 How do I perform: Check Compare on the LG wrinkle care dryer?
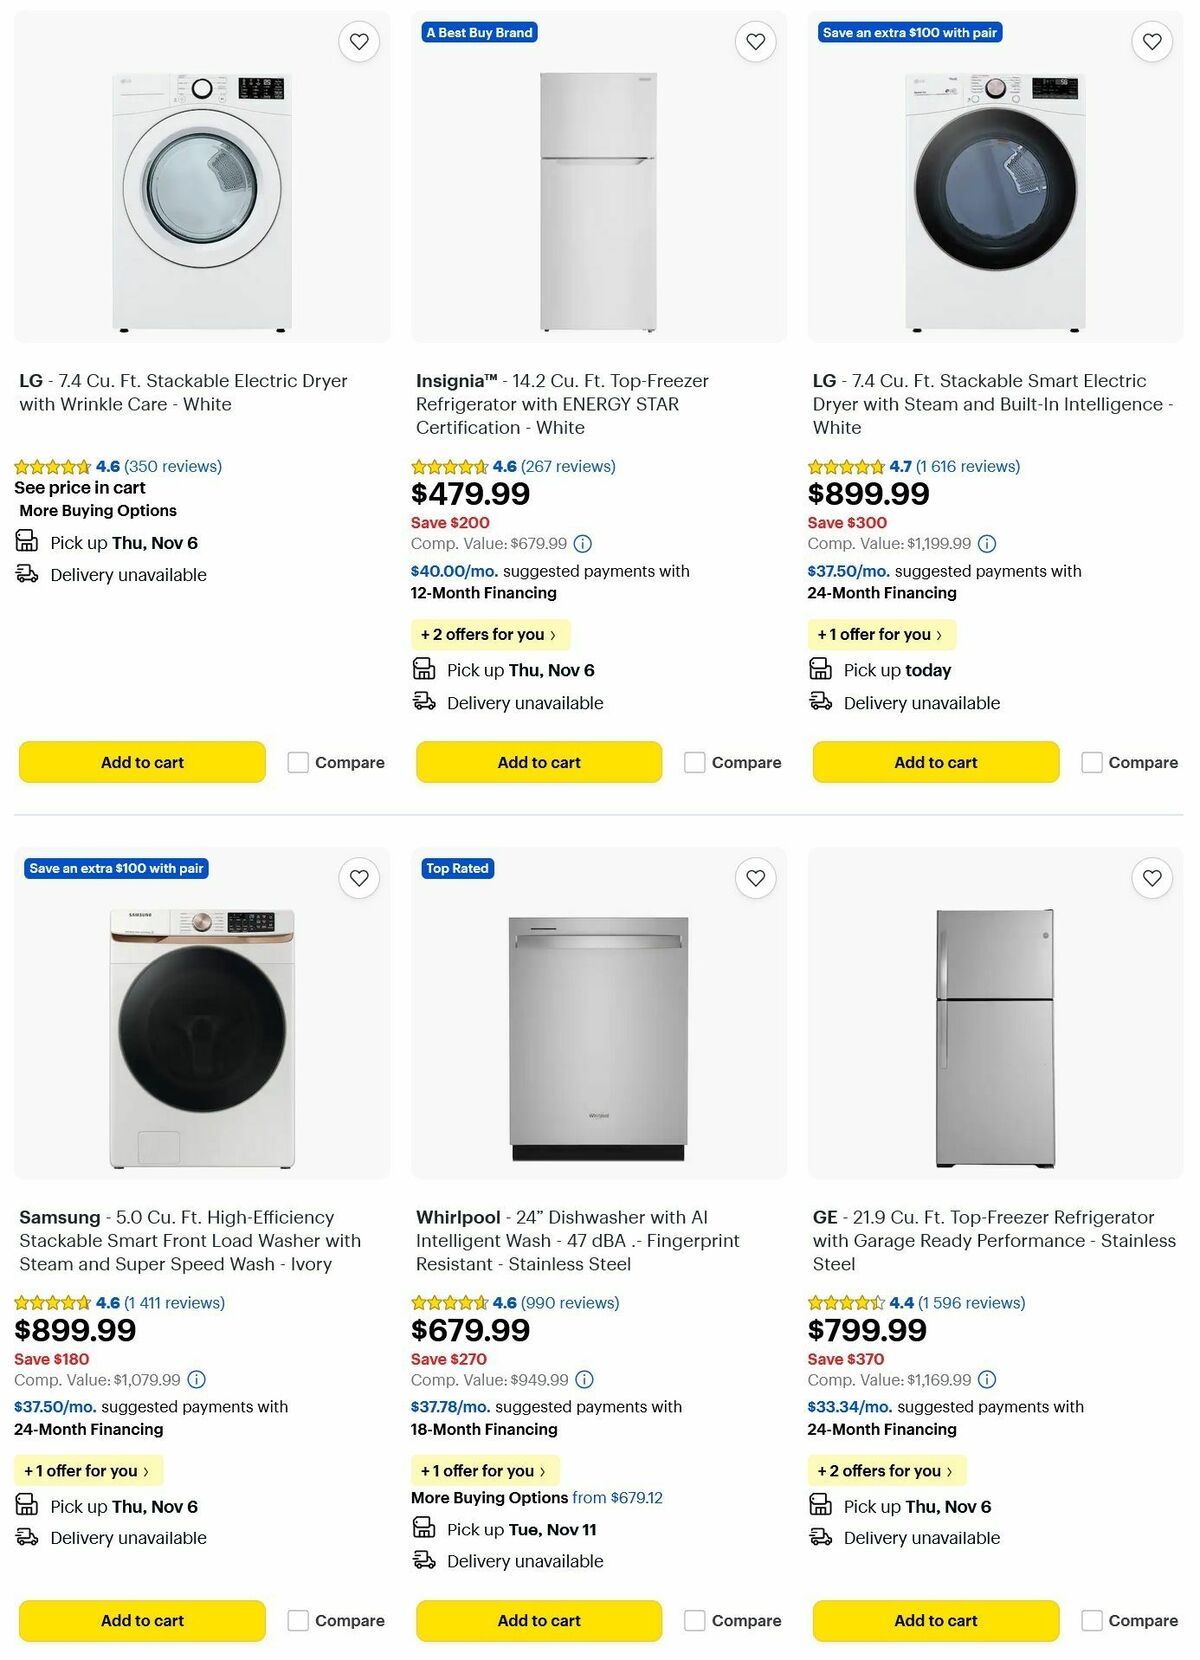tap(298, 762)
